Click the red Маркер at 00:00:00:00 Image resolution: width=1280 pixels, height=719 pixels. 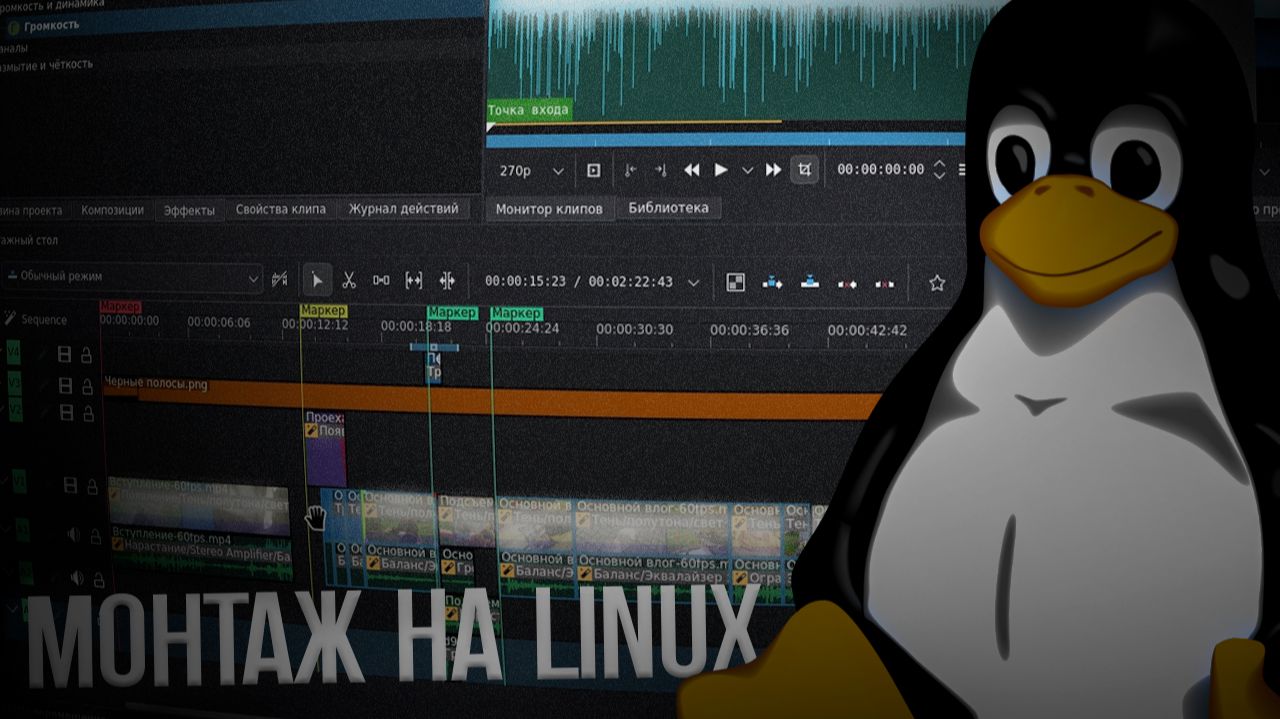click(x=120, y=308)
